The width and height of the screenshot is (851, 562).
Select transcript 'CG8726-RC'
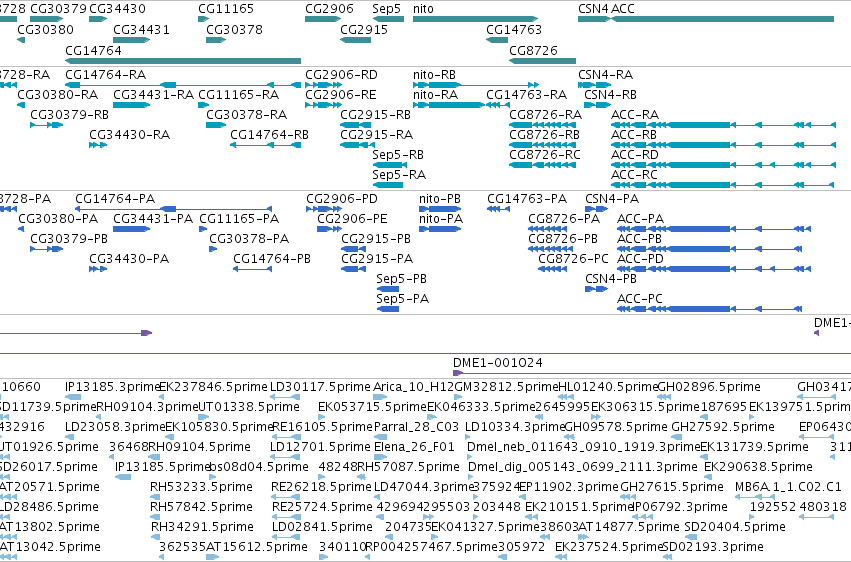tap(544, 155)
